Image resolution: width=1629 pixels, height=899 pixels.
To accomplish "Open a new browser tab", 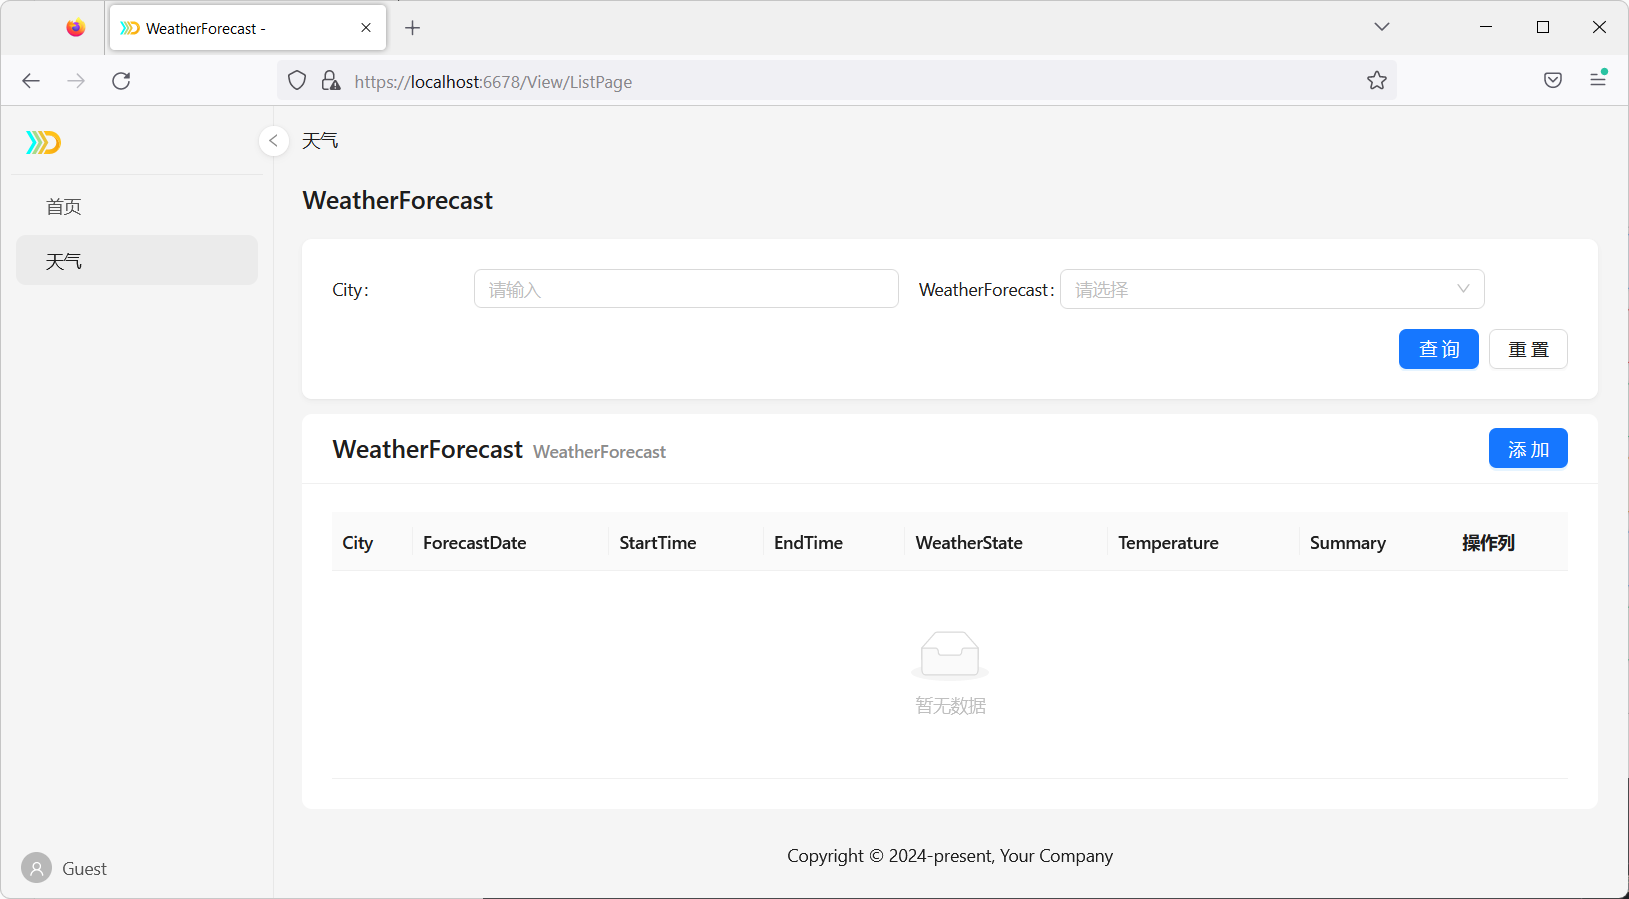I will pyautogui.click(x=412, y=28).
